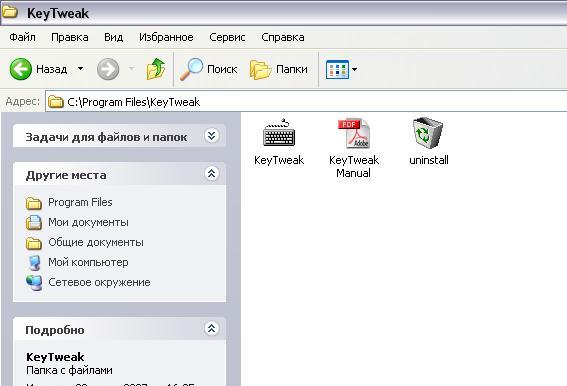Click the KeyTweak Manual file name label
This screenshot has height=386, width=567.
coord(354,166)
